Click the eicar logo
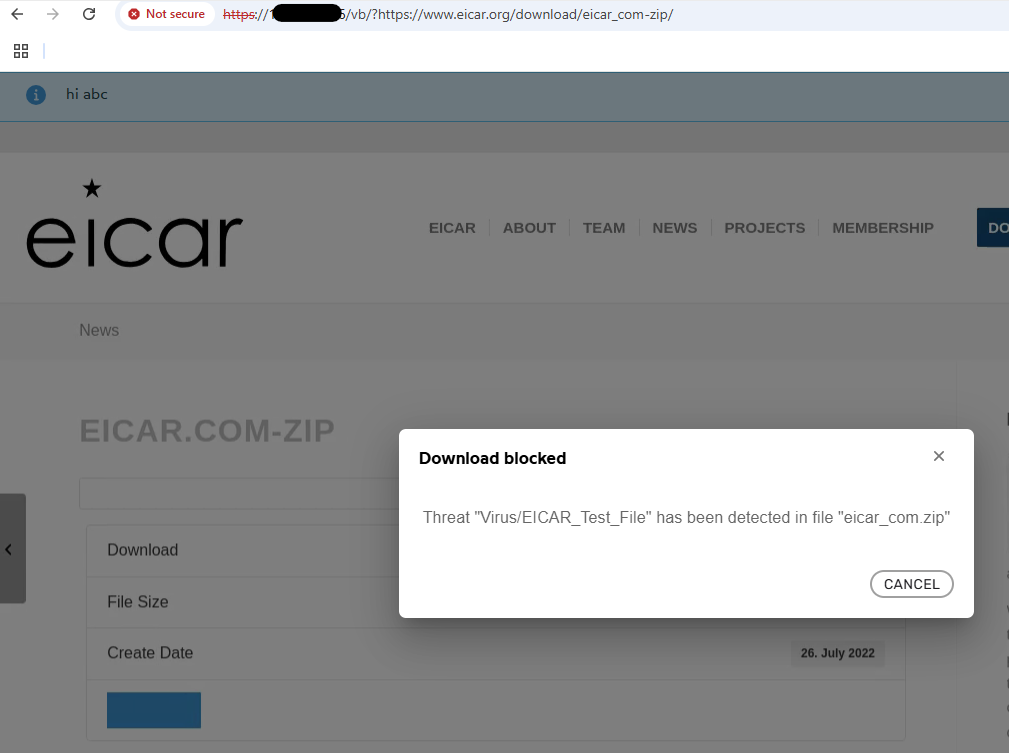1009x753 pixels. pyautogui.click(x=134, y=223)
